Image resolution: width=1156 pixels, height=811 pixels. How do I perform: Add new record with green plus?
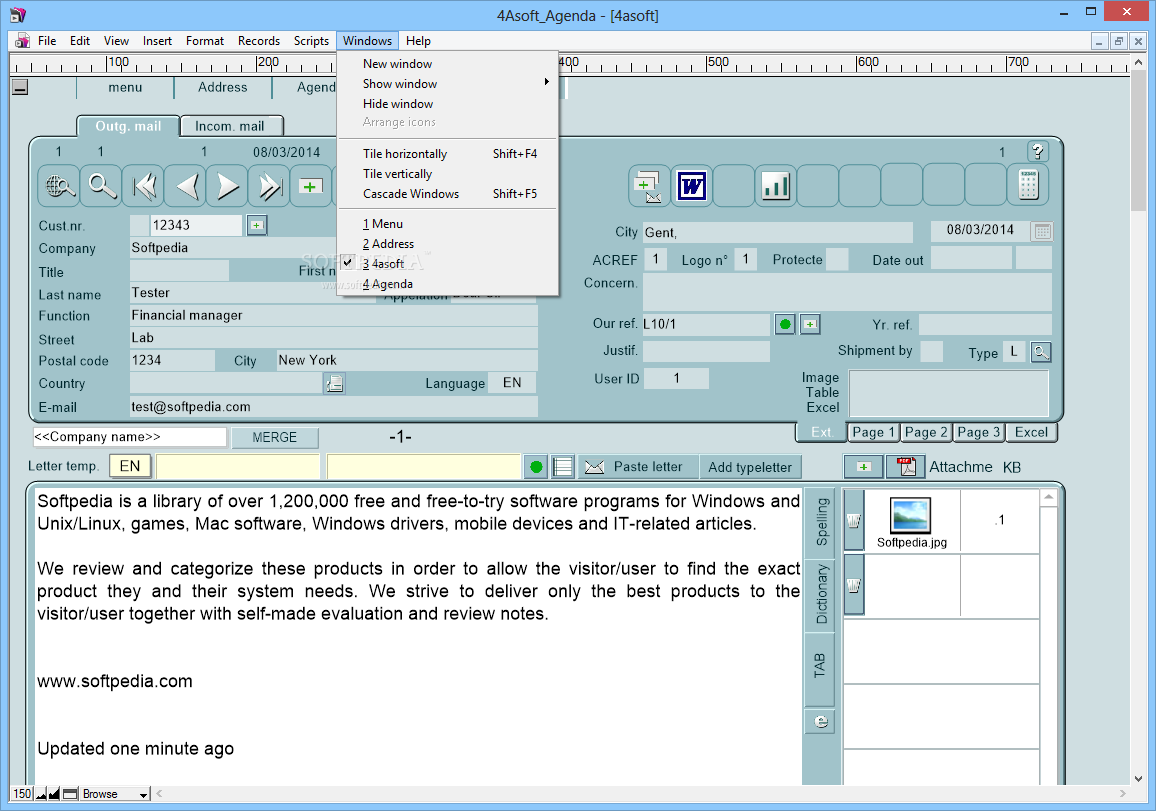[x=310, y=187]
